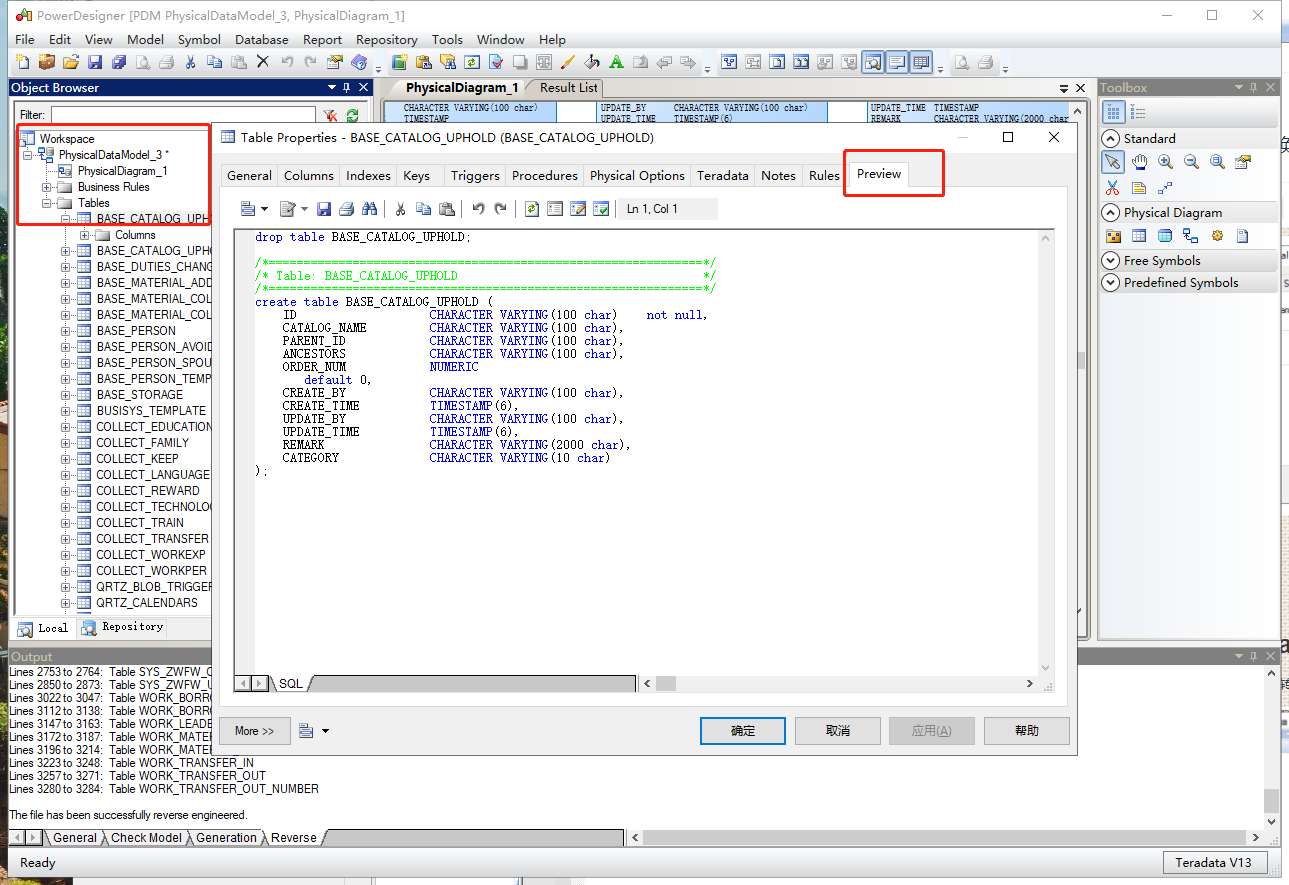Click the More button in dialog

(254, 730)
